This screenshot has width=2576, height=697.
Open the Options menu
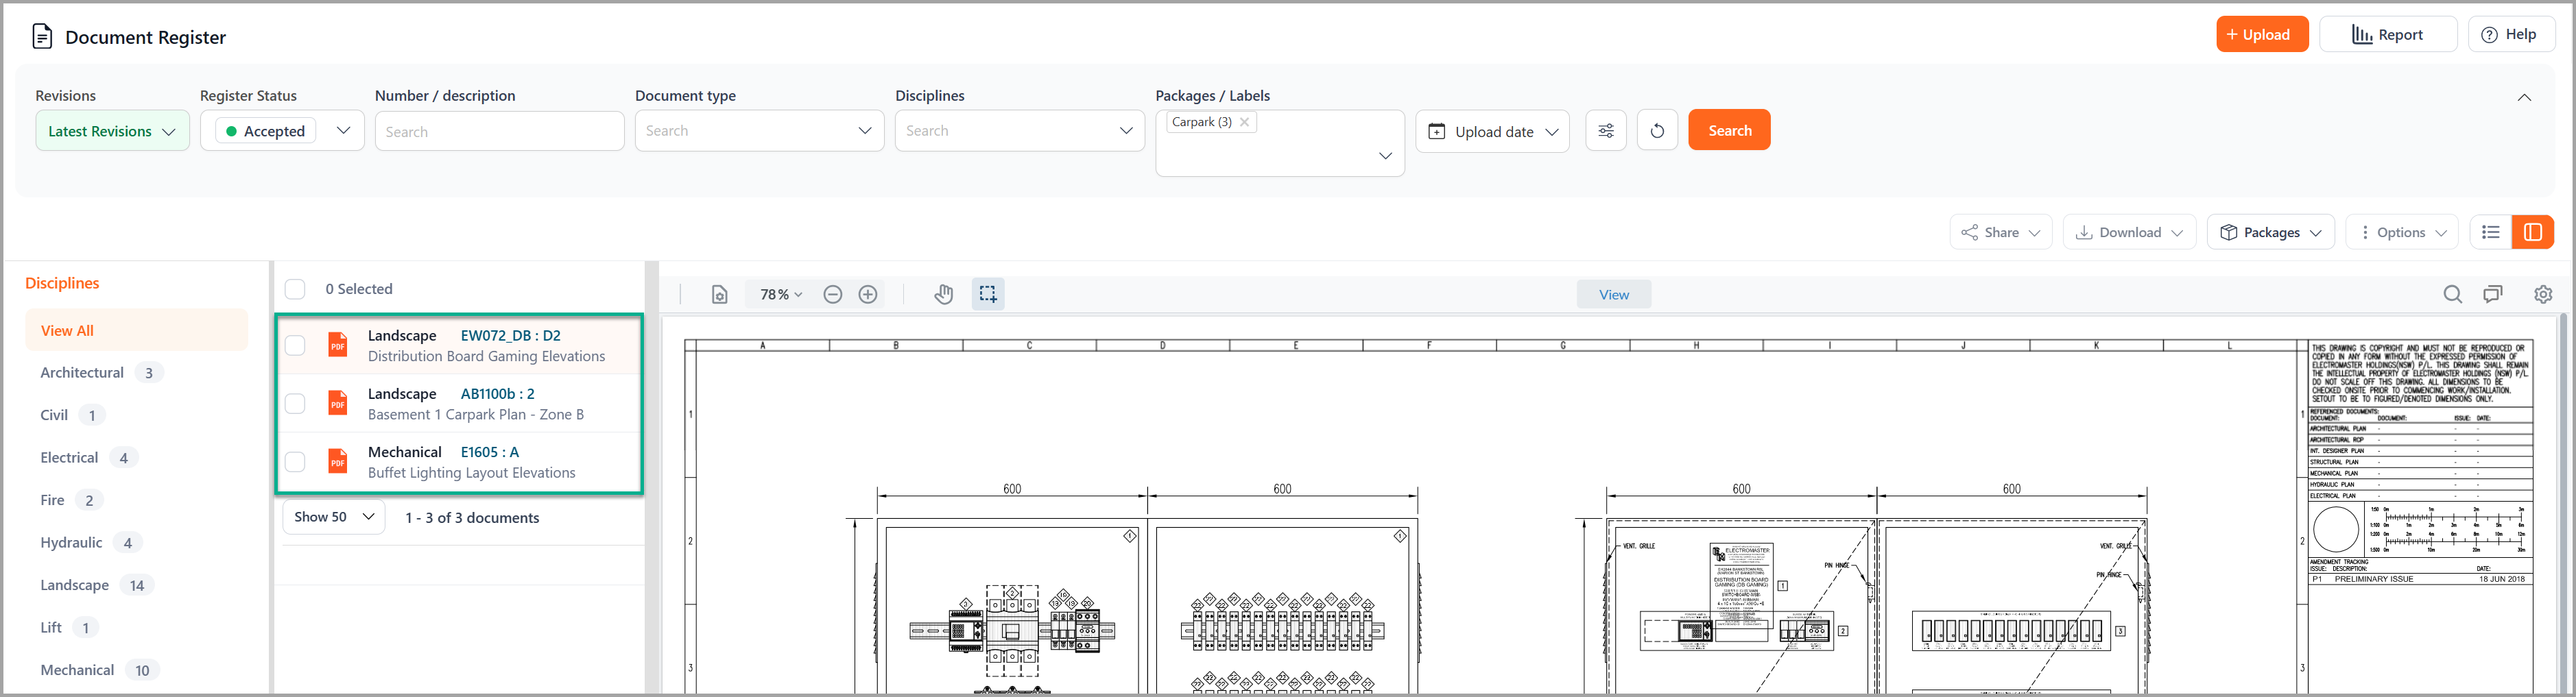coord(2402,232)
